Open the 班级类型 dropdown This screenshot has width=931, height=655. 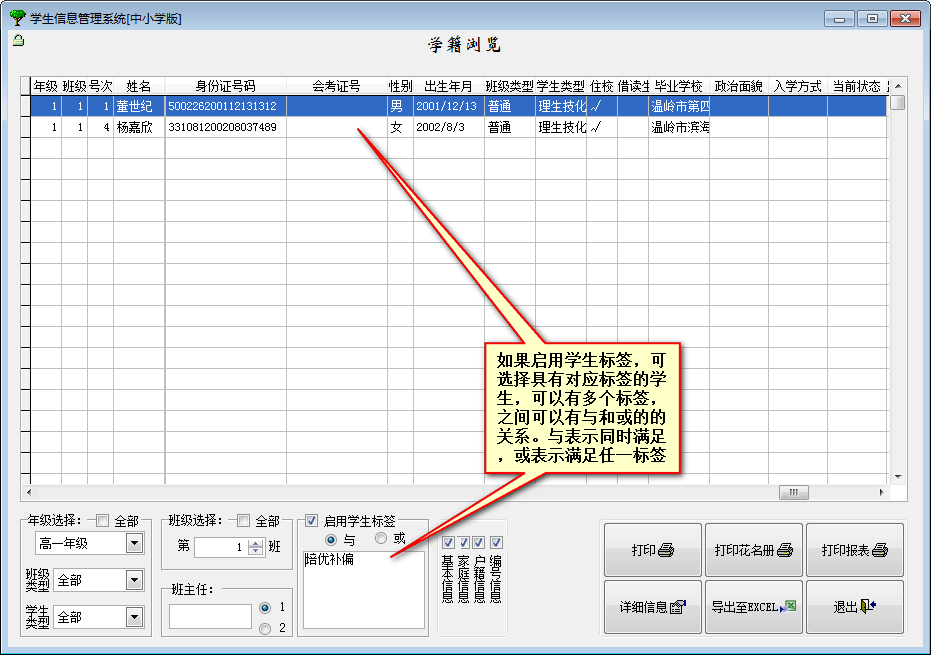click(134, 580)
